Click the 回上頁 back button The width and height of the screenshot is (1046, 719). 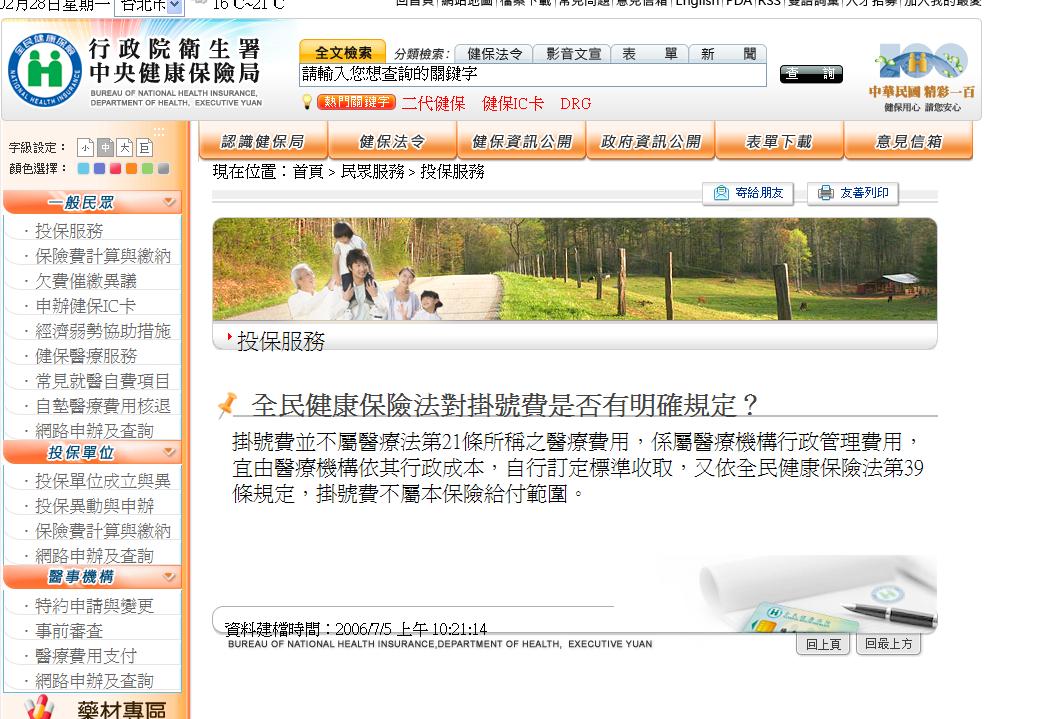(823, 644)
